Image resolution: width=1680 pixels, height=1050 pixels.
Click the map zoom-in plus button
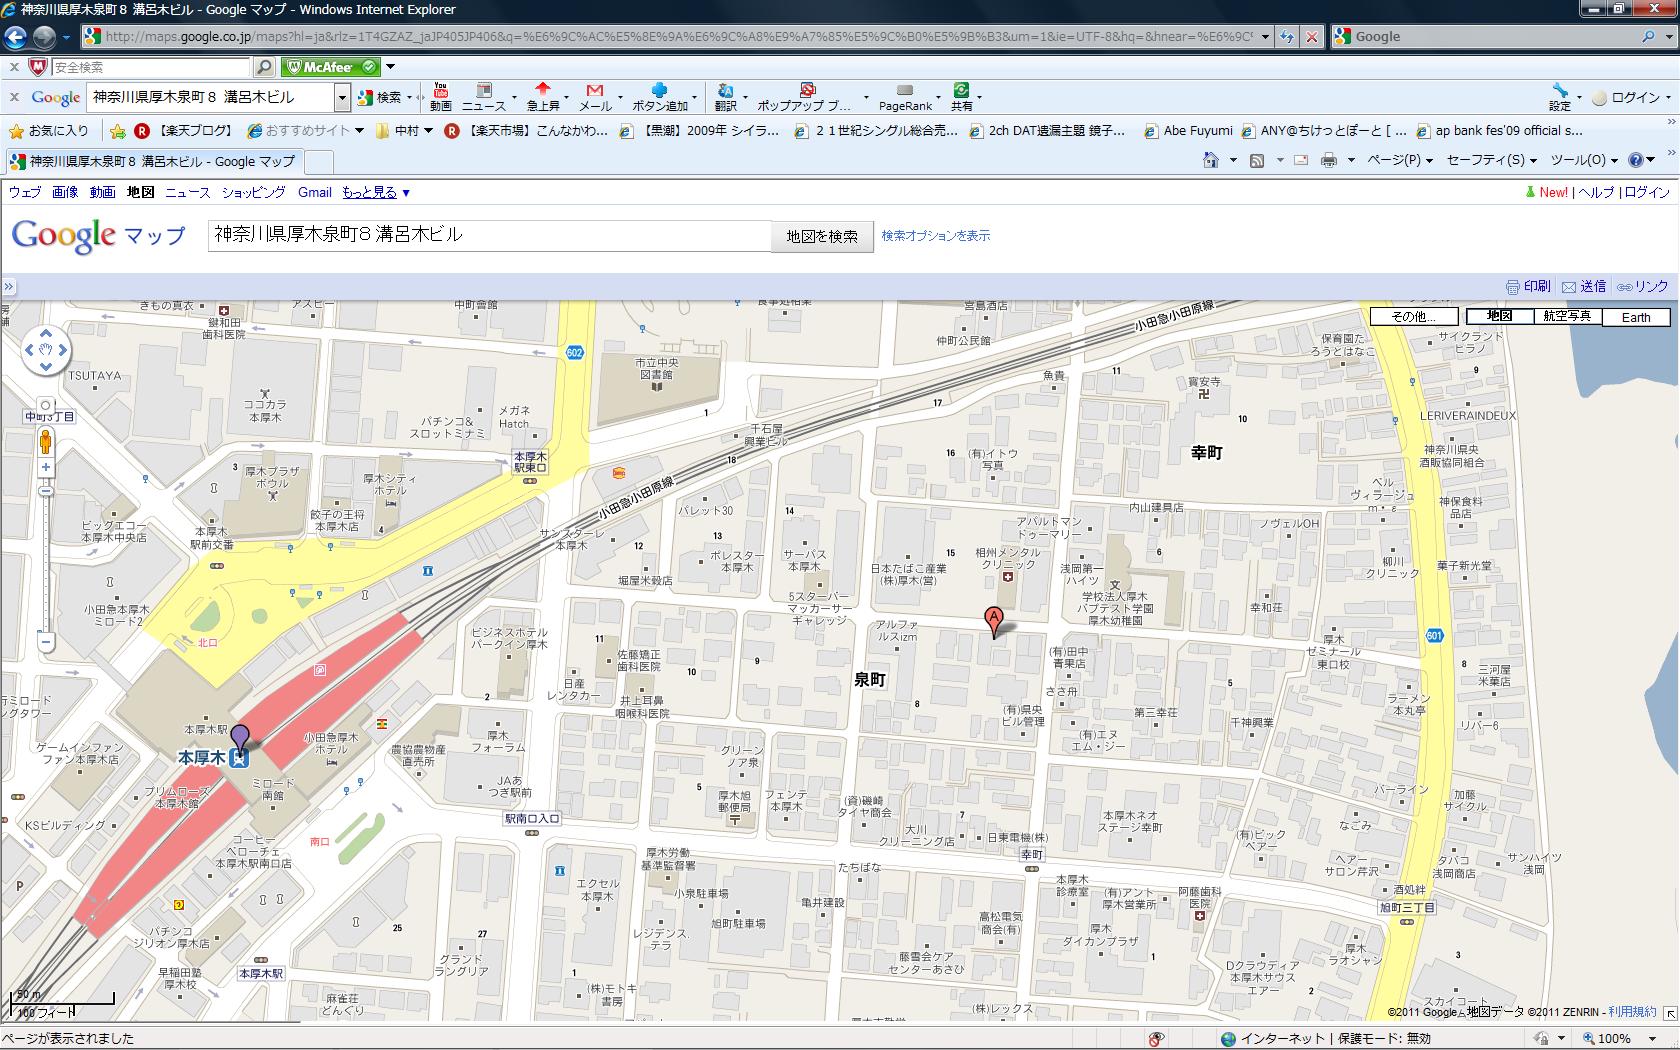46,467
